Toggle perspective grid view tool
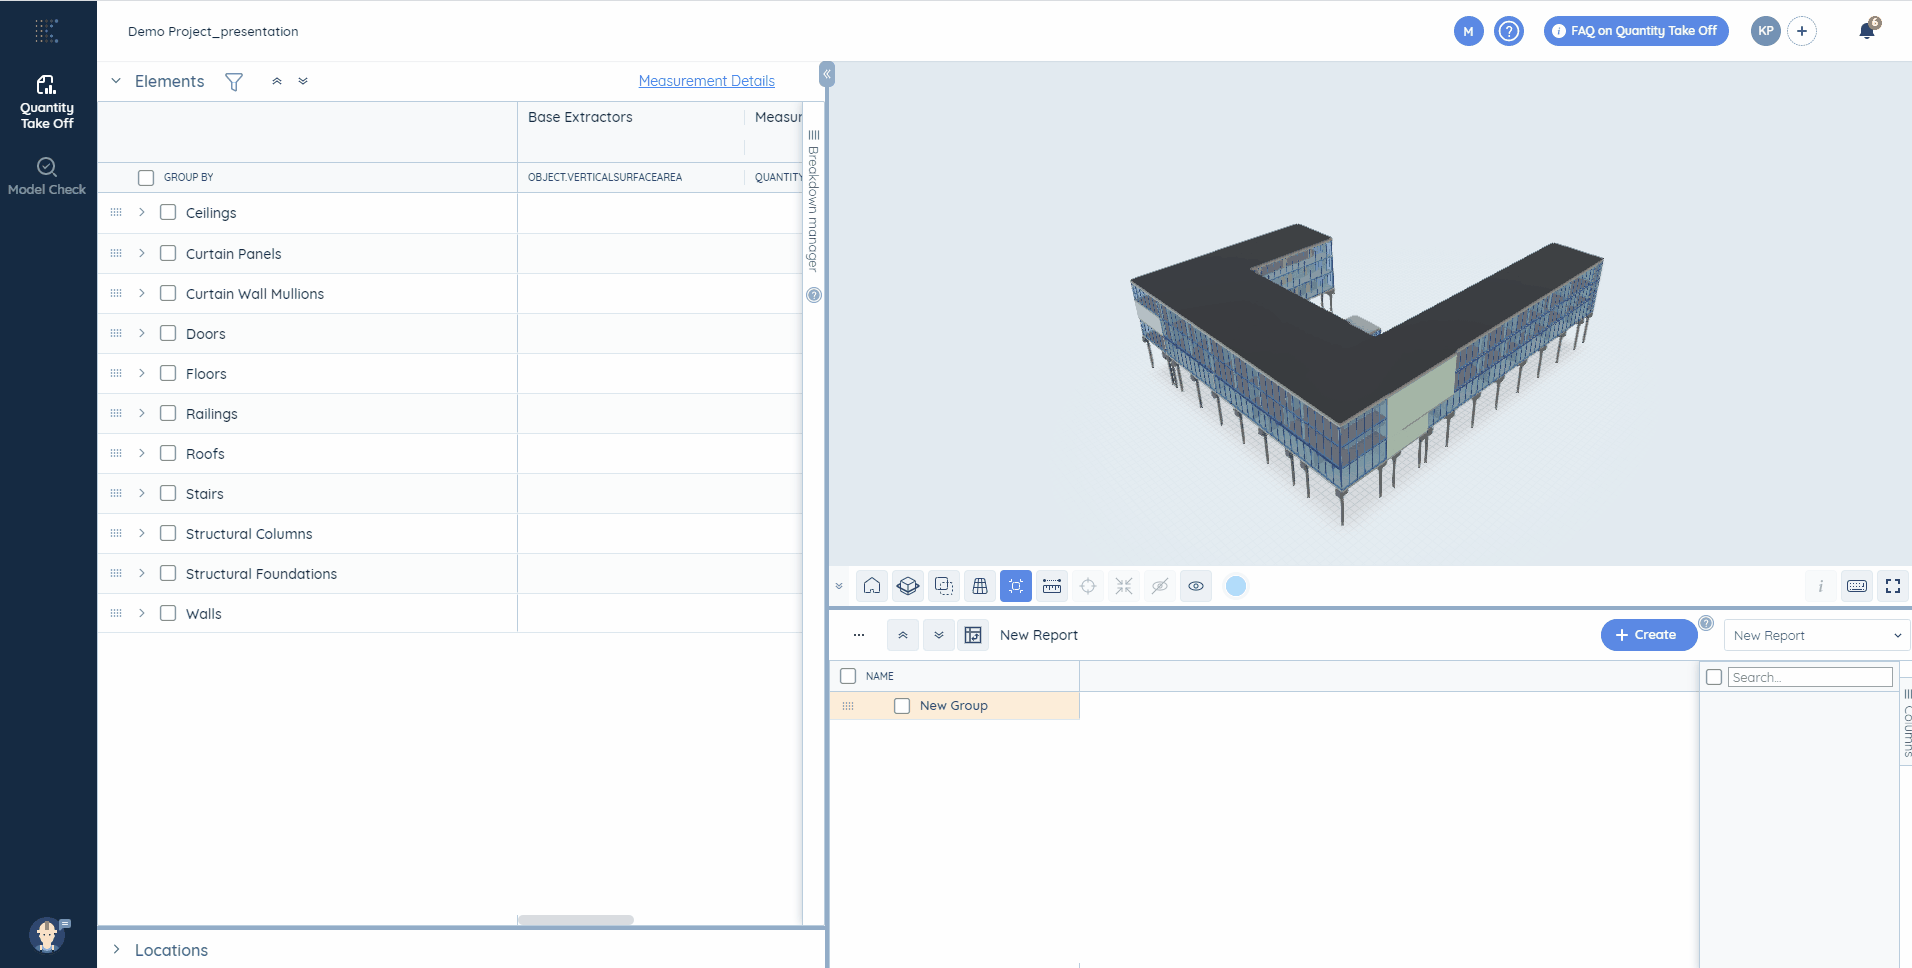1912x968 pixels. [x=980, y=586]
